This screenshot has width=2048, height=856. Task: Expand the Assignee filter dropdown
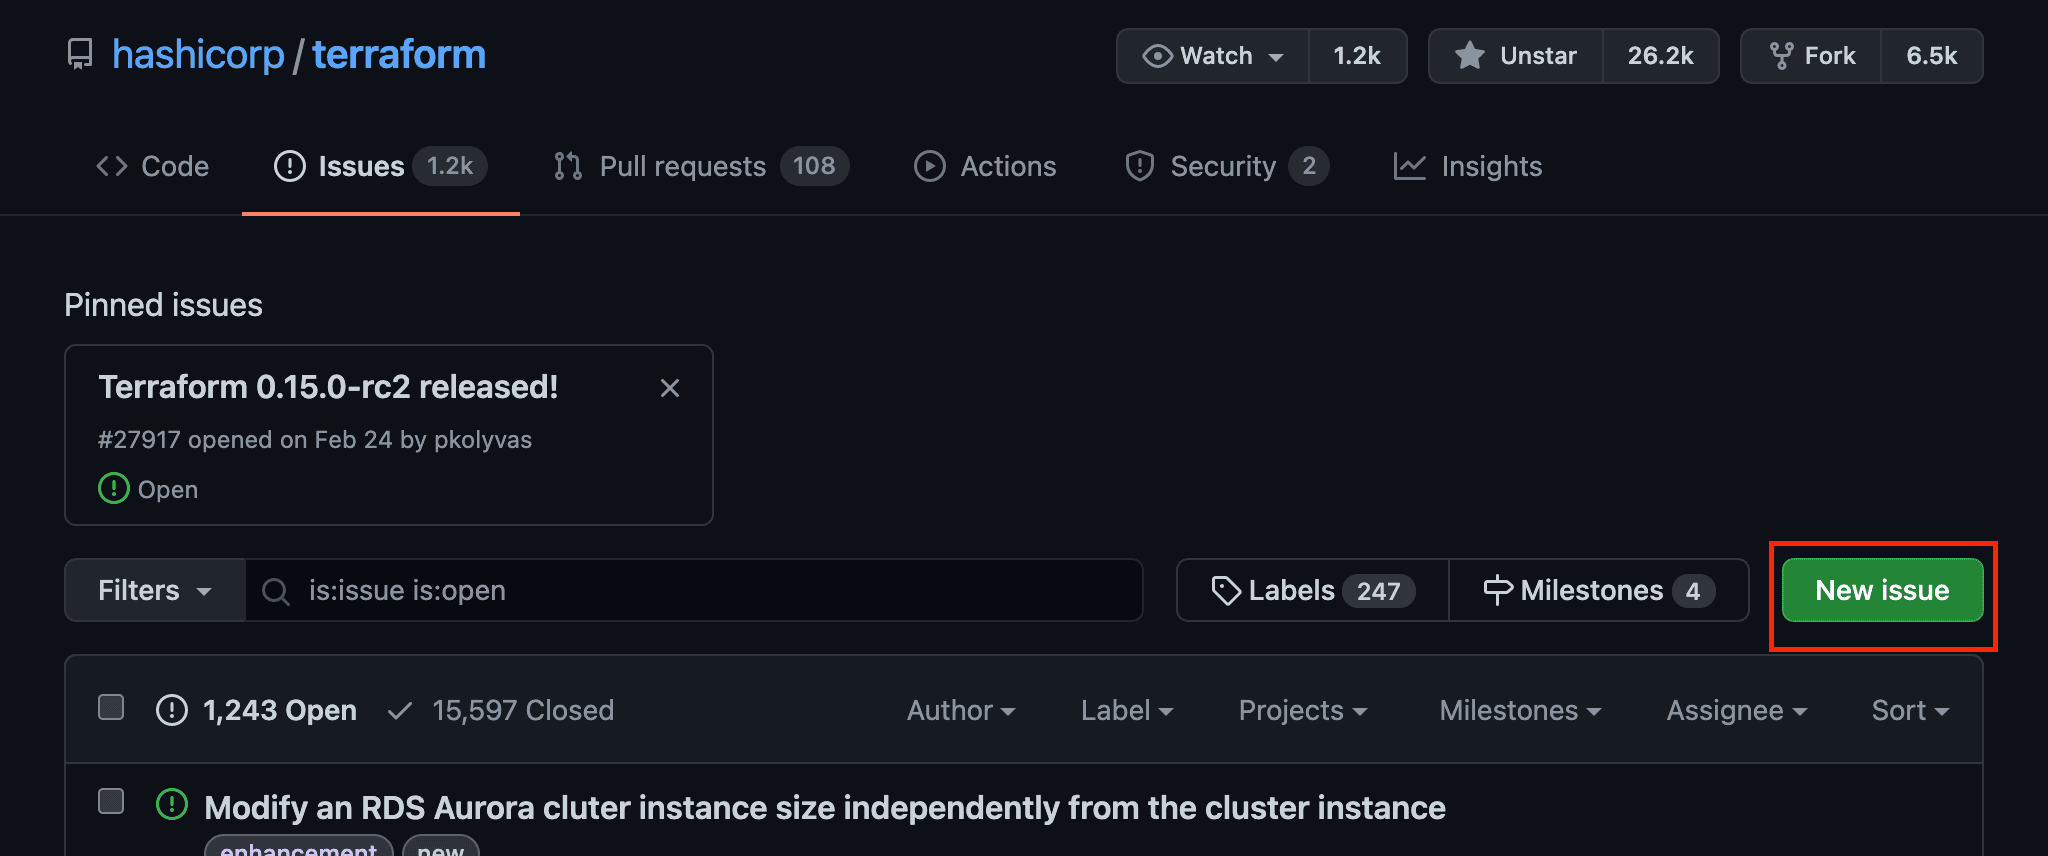(x=1737, y=710)
